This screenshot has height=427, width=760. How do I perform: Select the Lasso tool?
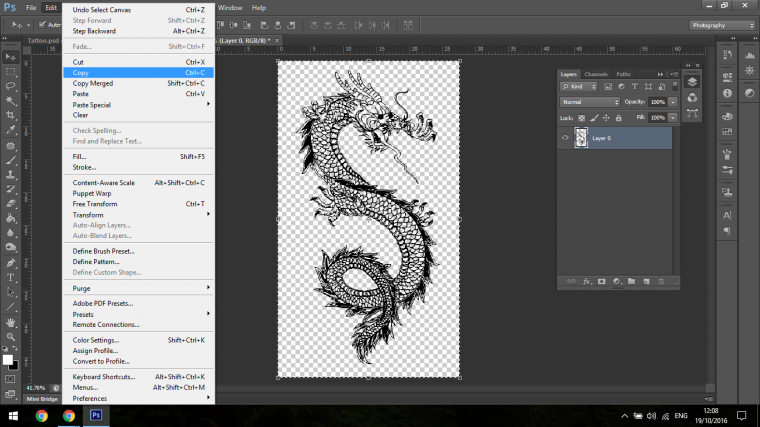[10, 86]
